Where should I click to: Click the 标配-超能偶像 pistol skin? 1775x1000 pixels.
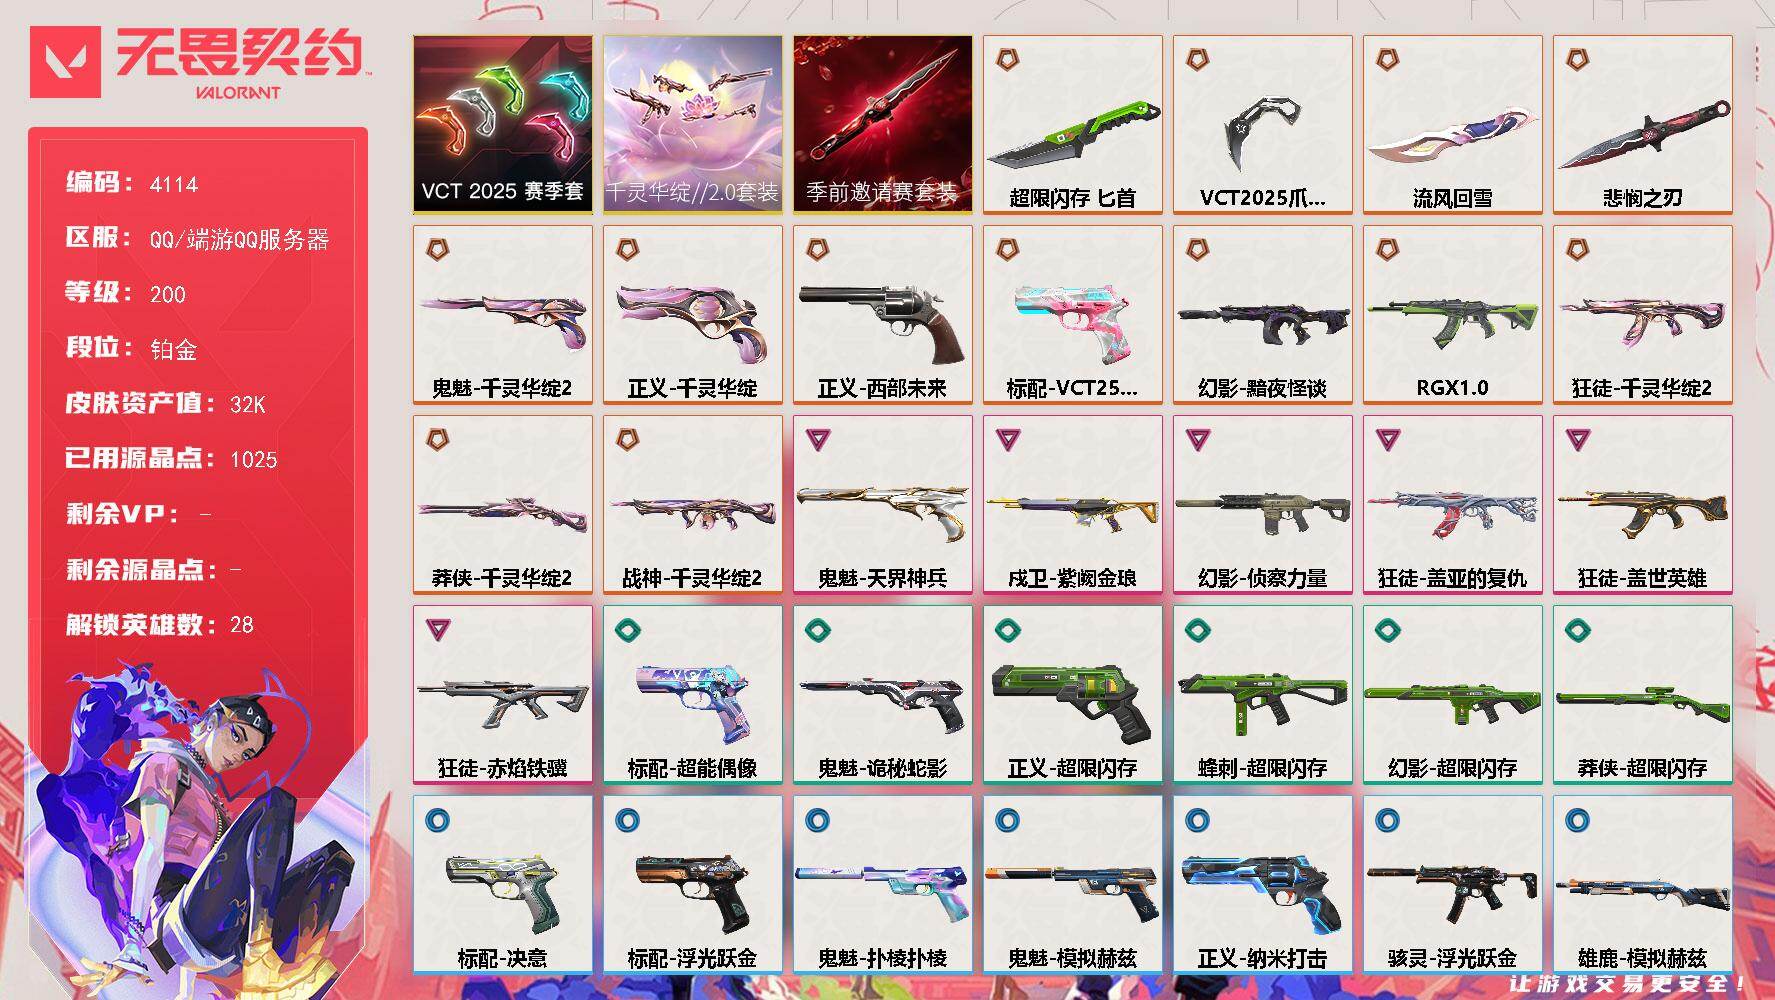coord(692,694)
